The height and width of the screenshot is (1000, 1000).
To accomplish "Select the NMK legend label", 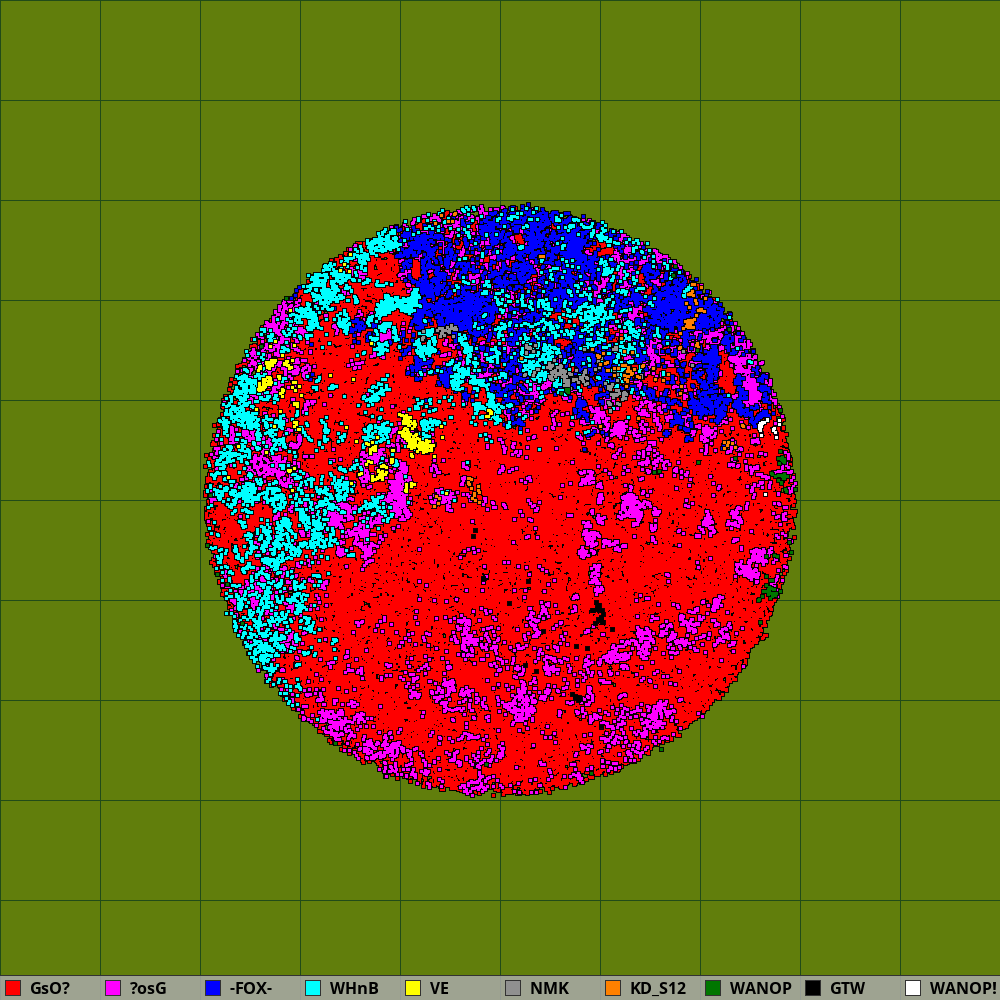I will pyautogui.click(x=549, y=988).
